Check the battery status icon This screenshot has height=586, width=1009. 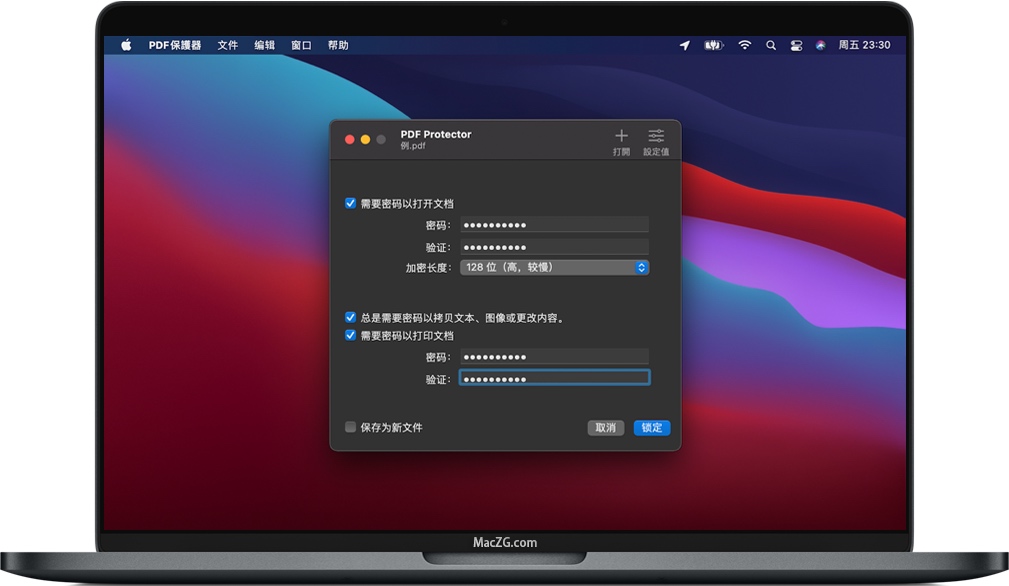point(713,45)
